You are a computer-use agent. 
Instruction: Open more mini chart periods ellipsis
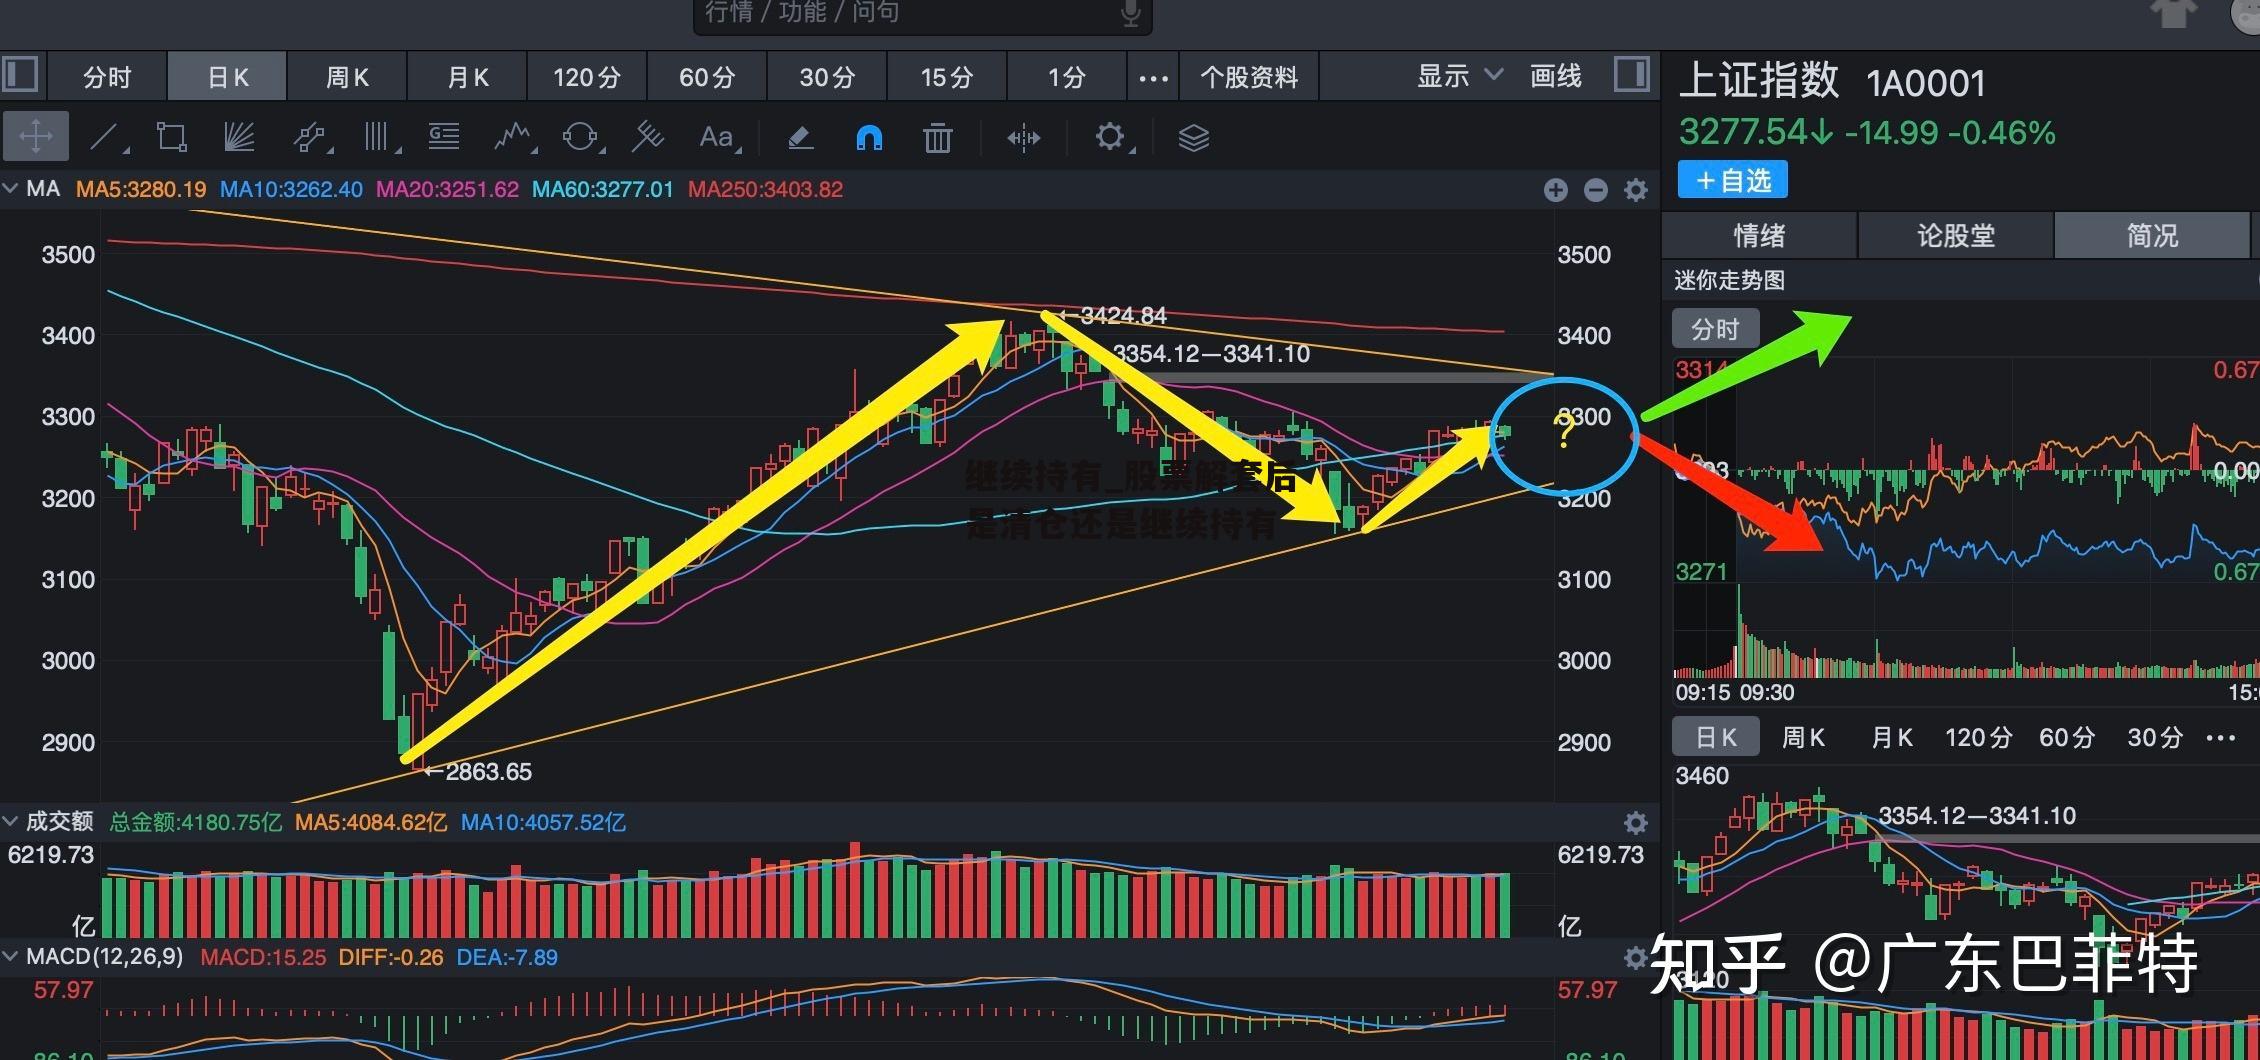click(2220, 739)
